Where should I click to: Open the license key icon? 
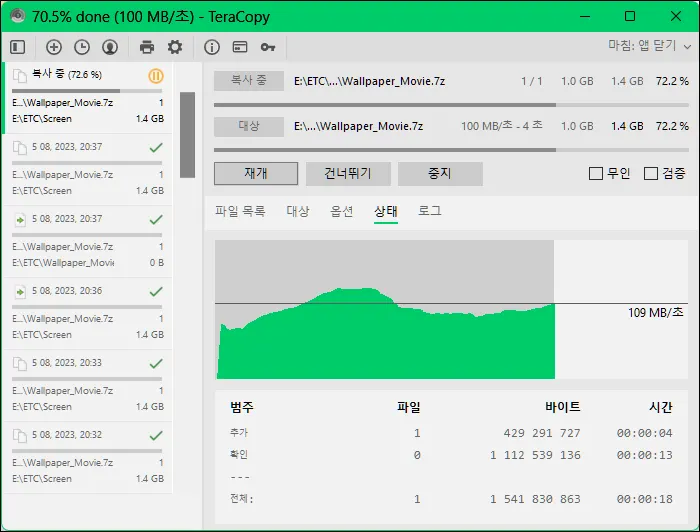click(268, 47)
